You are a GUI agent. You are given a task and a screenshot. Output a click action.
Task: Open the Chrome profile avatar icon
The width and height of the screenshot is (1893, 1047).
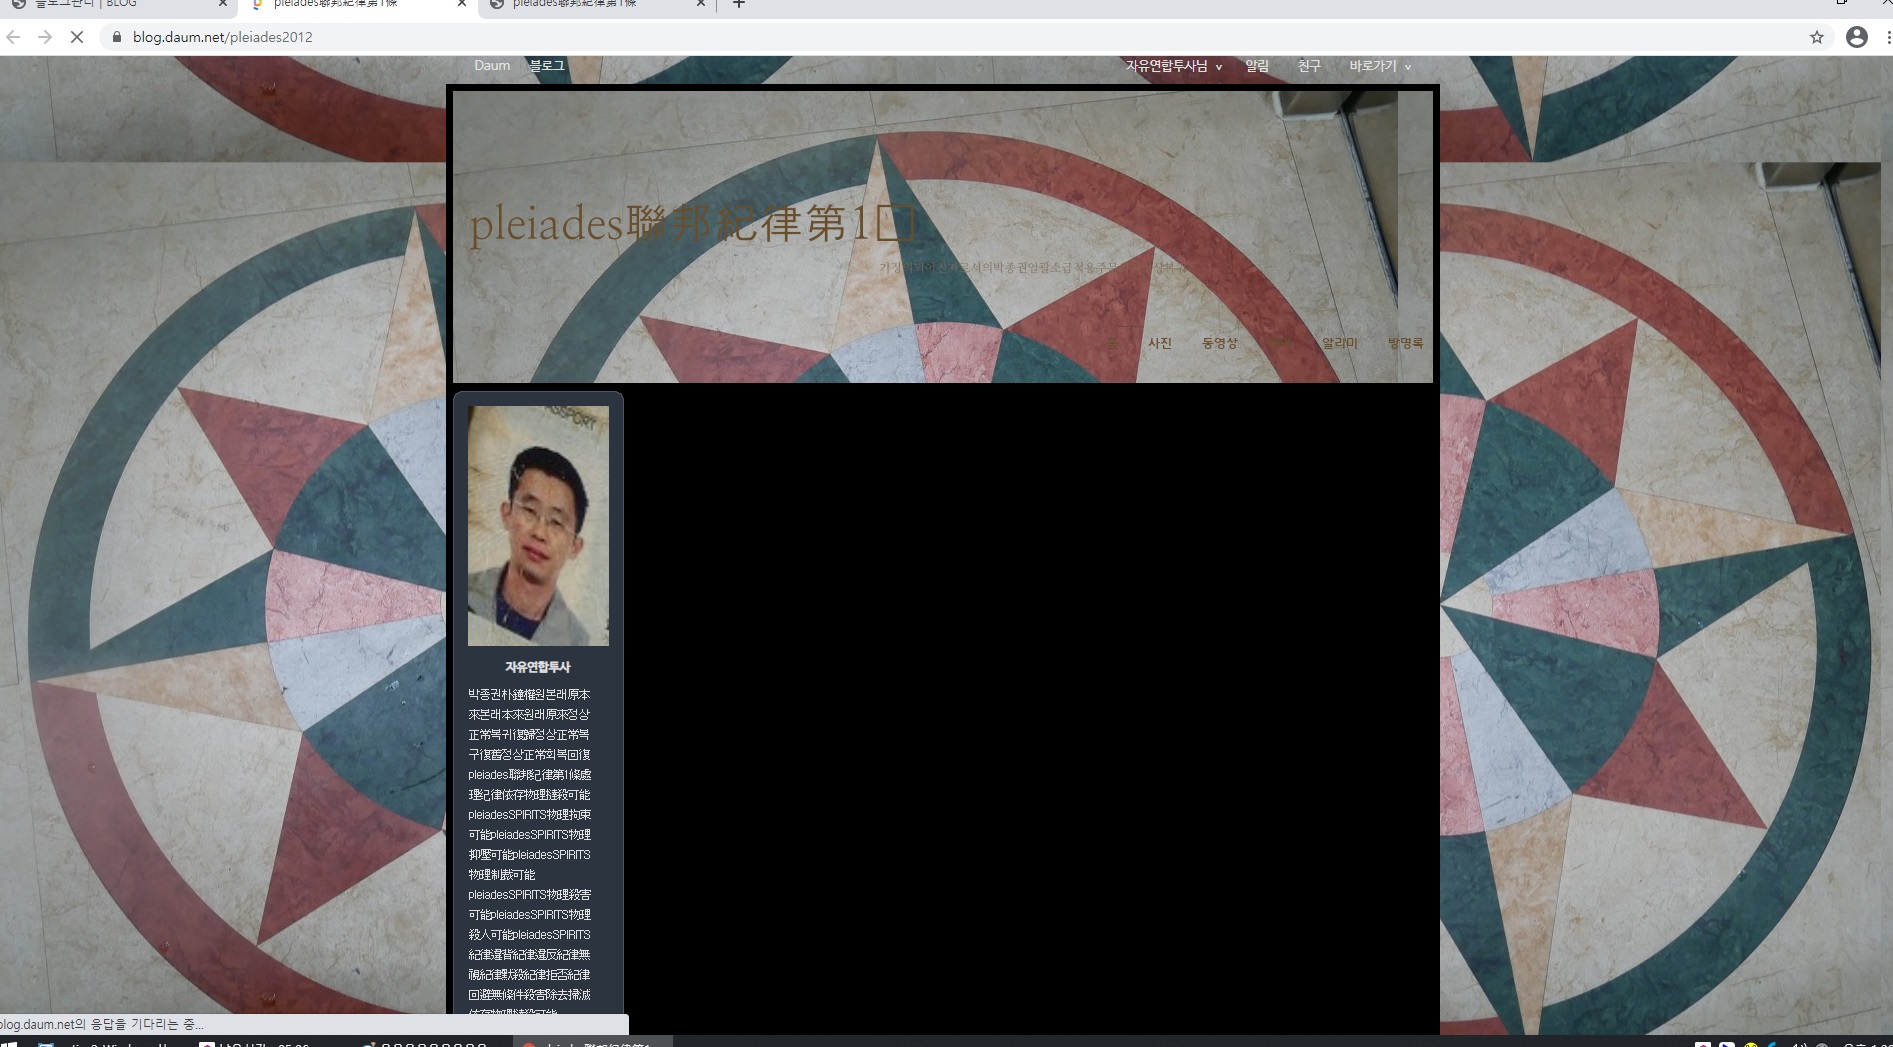pyautogui.click(x=1857, y=37)
